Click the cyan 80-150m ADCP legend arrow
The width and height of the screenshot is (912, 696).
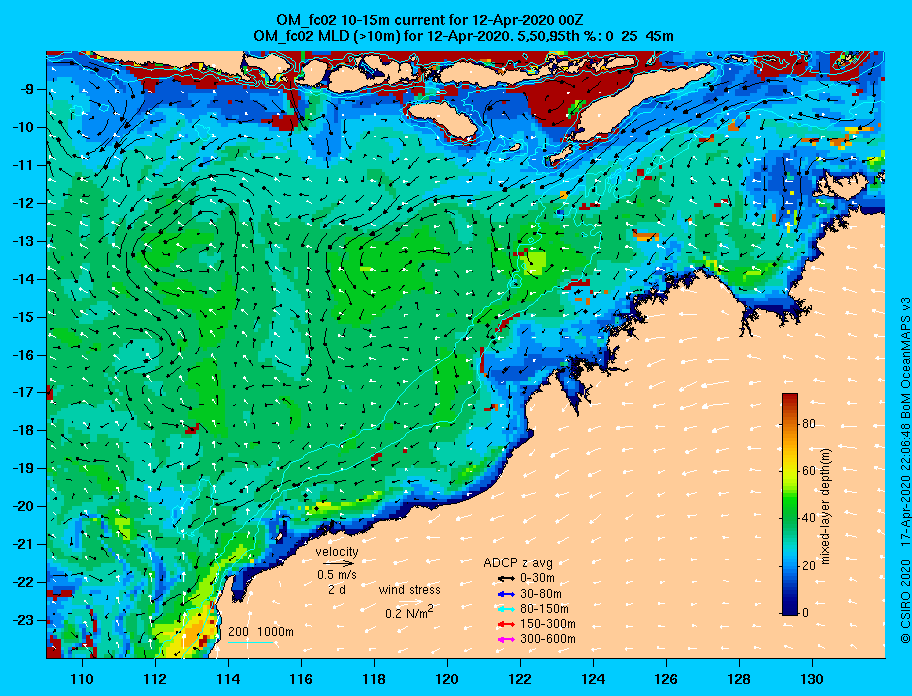[x=505, y=609]
